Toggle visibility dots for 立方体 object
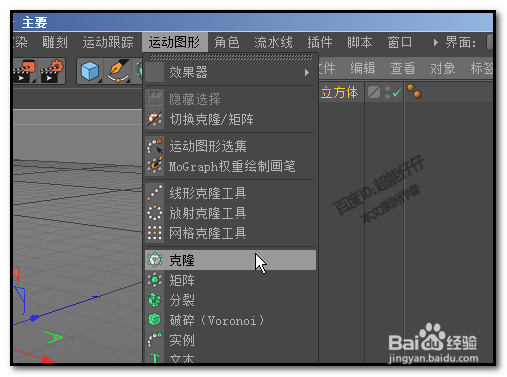 387,92
